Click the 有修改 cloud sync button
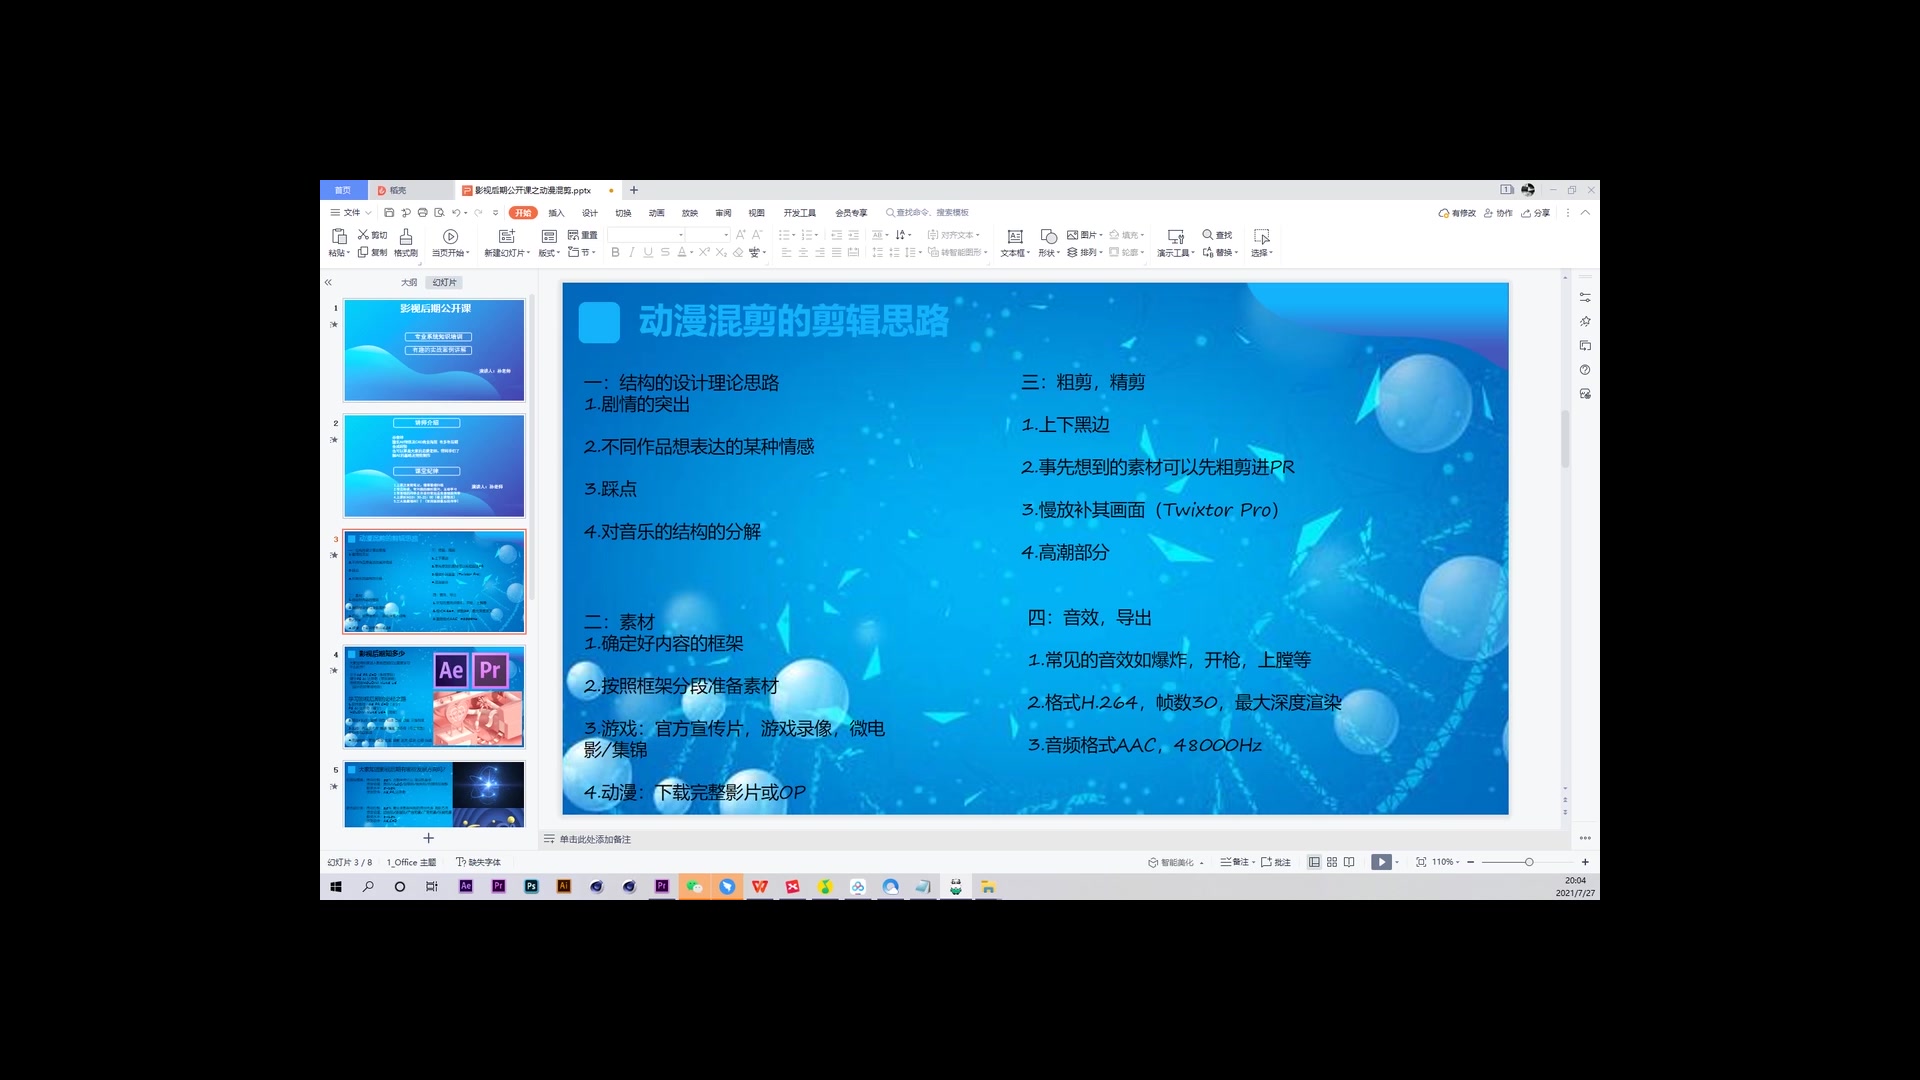The image size is (1920, 1080). point(1457,213)
